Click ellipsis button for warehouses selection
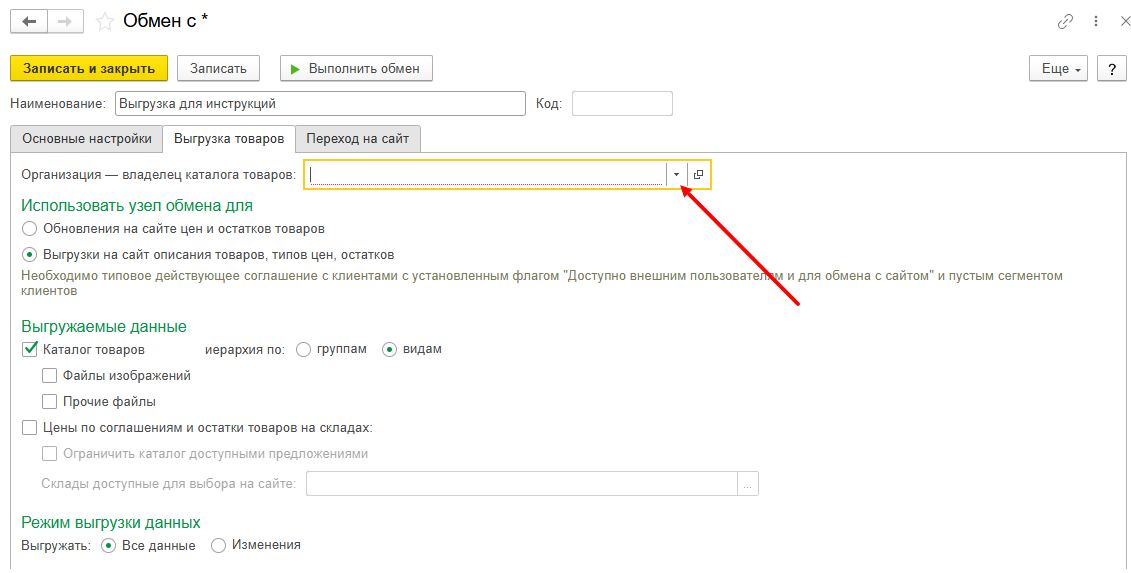Screen dimensions: 1131x573 point(748,484)
